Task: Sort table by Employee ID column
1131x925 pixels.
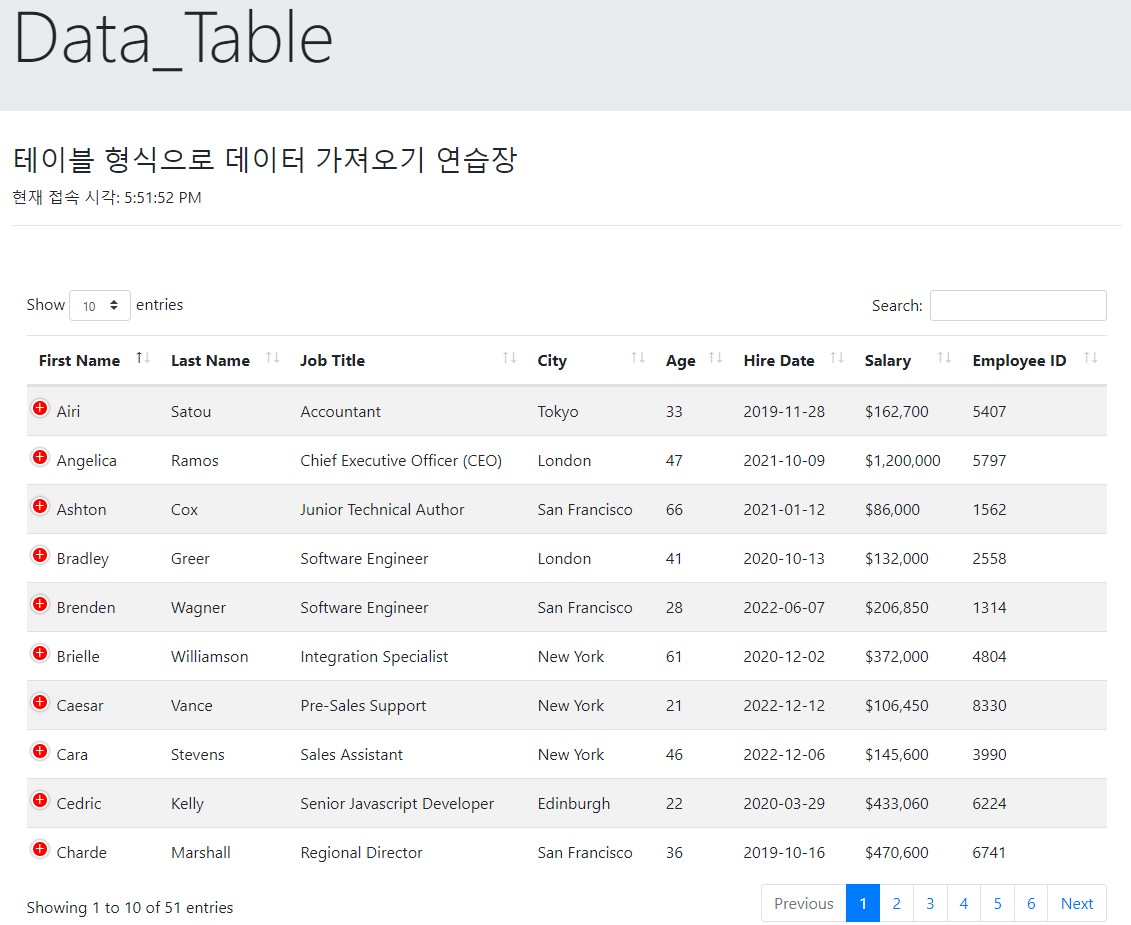Action: (1034, 360)
